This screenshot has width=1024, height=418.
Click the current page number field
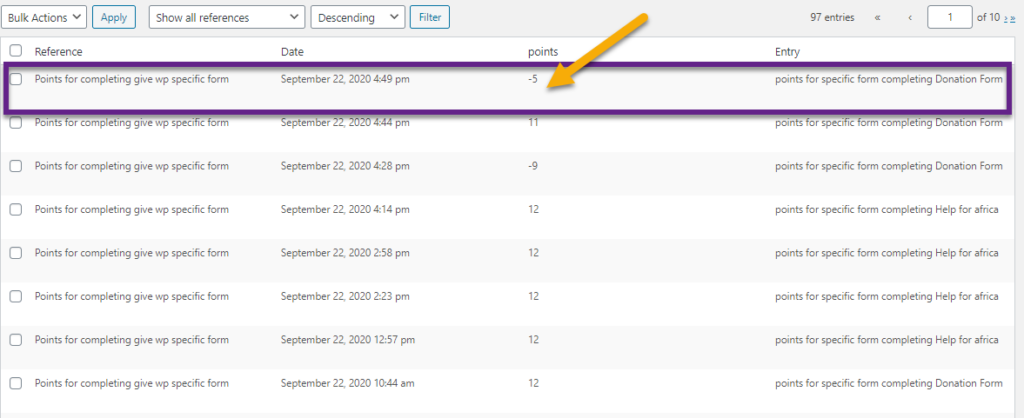[949, 17]
